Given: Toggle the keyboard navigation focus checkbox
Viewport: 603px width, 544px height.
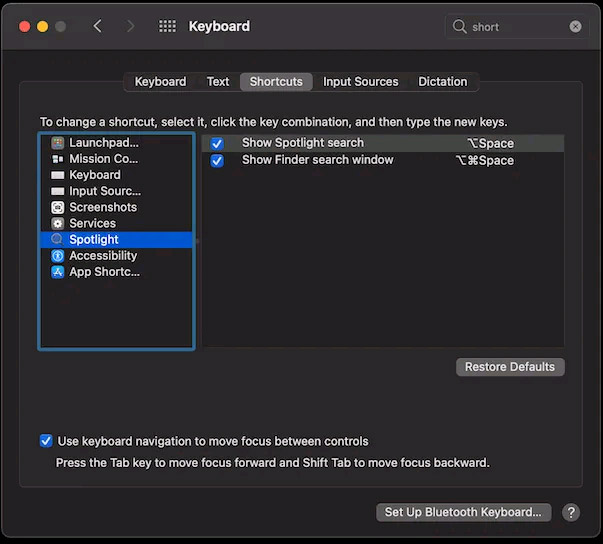Looking at the screenshot, I should (x=46, y=441).
